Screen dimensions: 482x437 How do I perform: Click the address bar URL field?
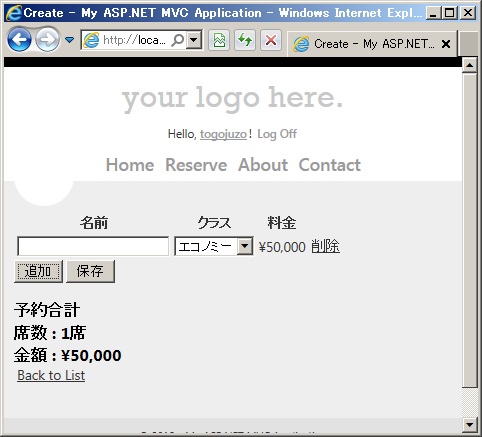click(x=134, y=40)
